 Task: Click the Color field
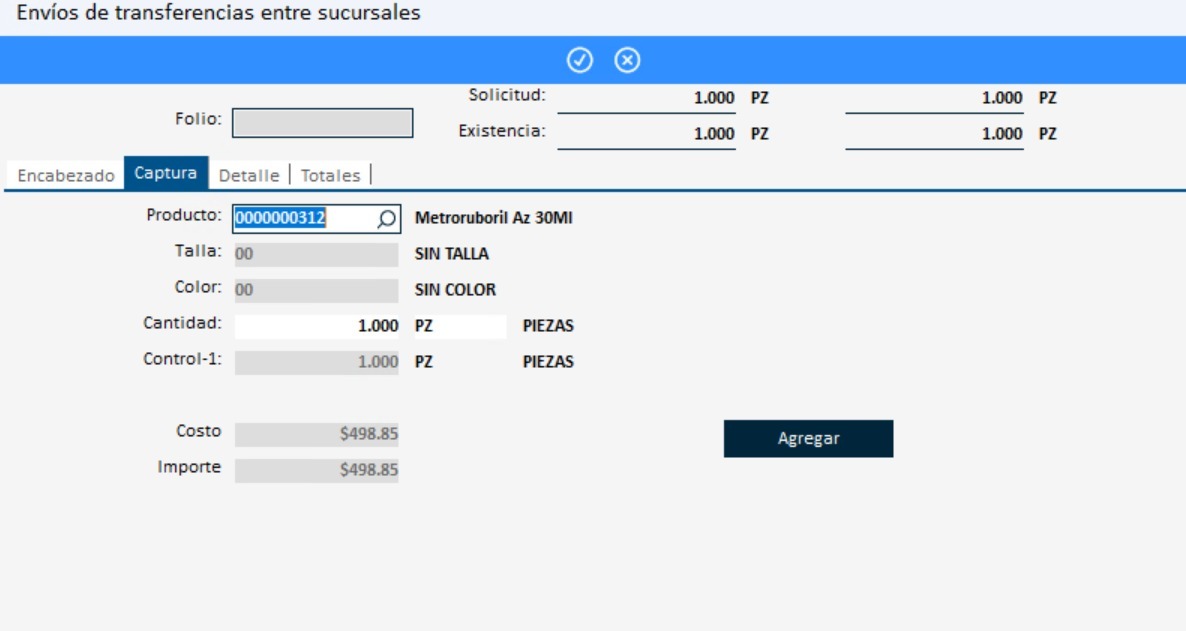316,291
